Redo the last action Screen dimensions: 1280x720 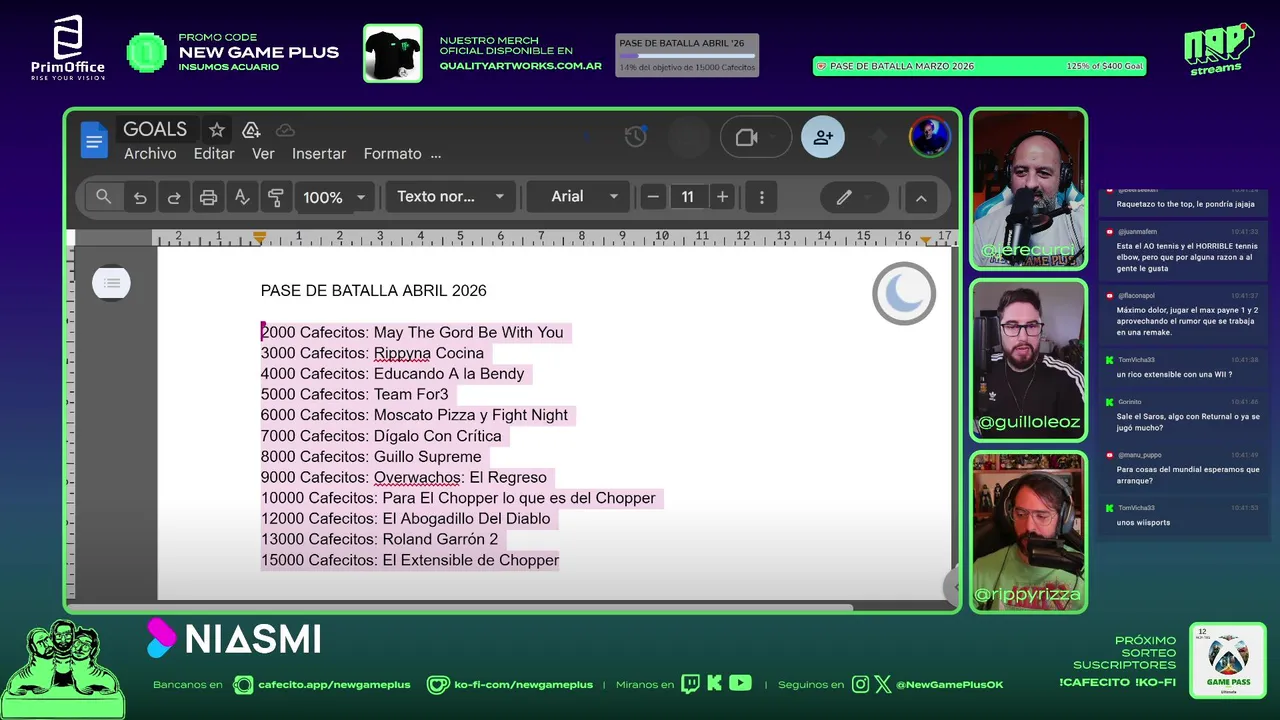click(174, 198)
